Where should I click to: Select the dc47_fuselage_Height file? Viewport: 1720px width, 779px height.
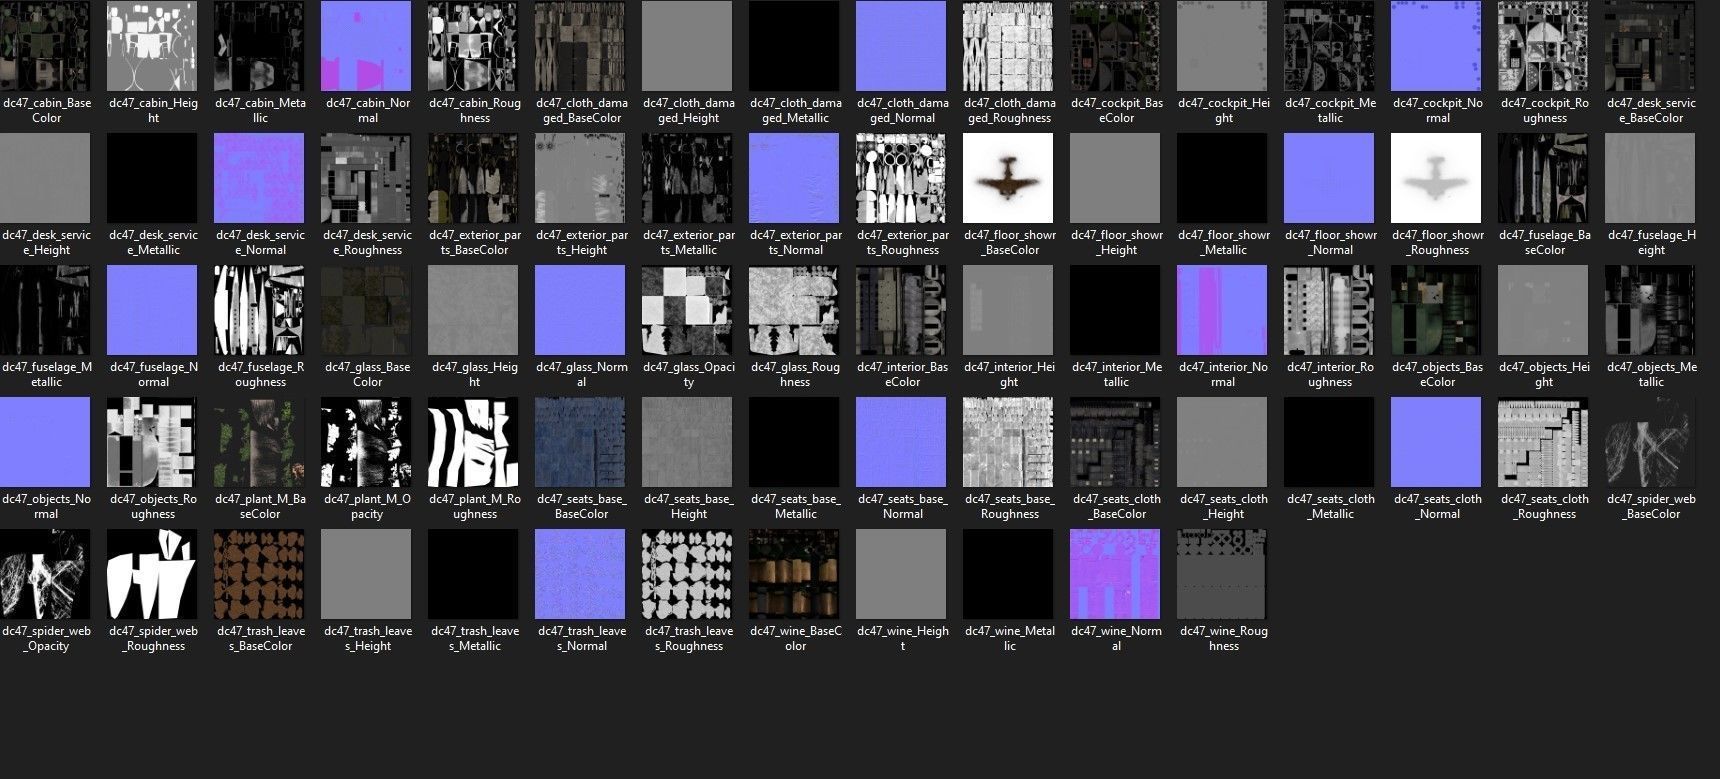[1651, 178]
